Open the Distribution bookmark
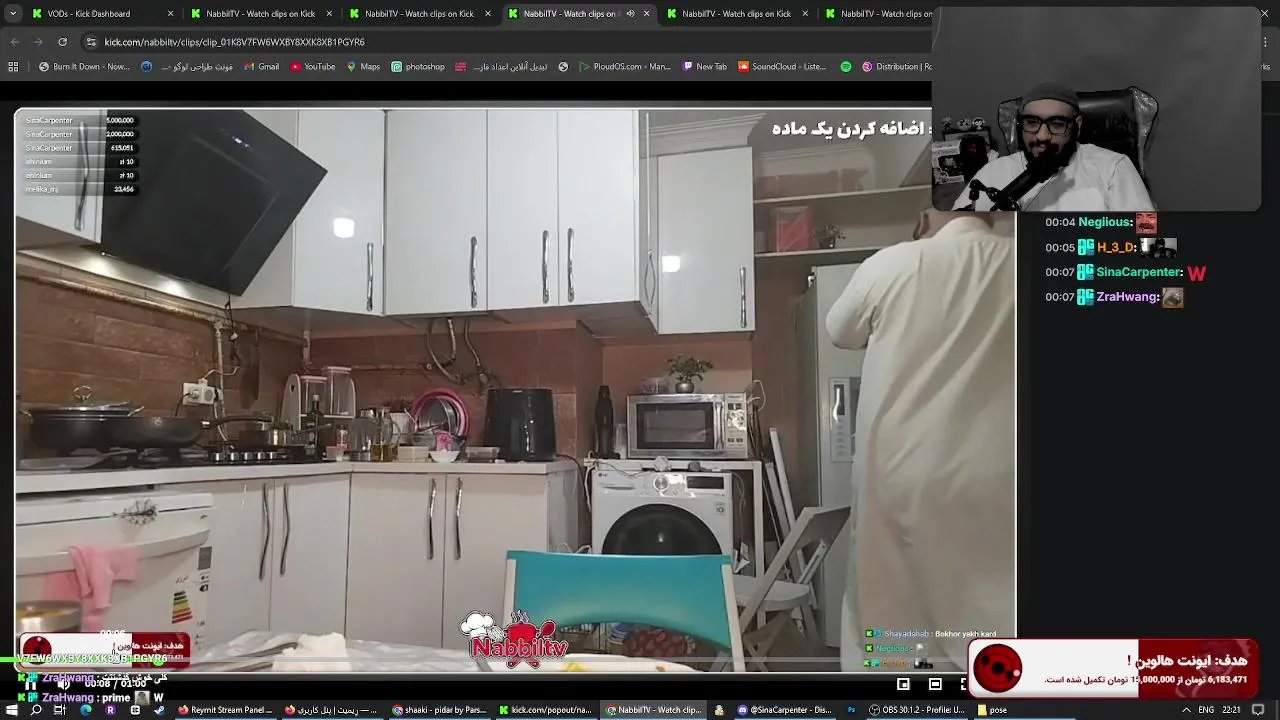The width and height of the screenshot is (1280, 720). 897,67
